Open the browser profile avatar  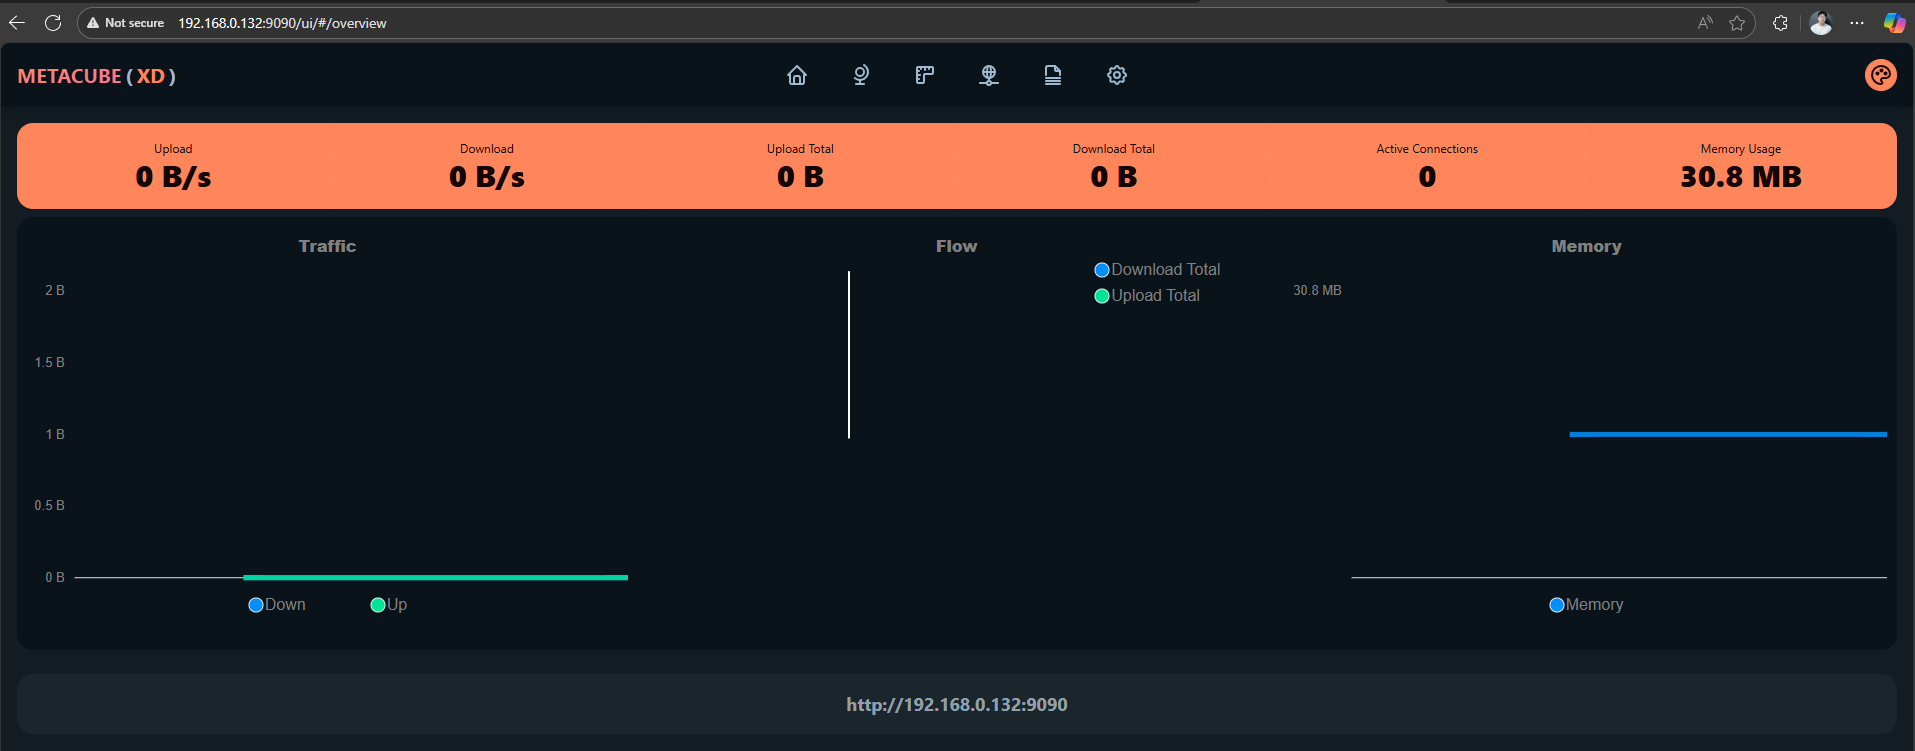[1821, 23]
